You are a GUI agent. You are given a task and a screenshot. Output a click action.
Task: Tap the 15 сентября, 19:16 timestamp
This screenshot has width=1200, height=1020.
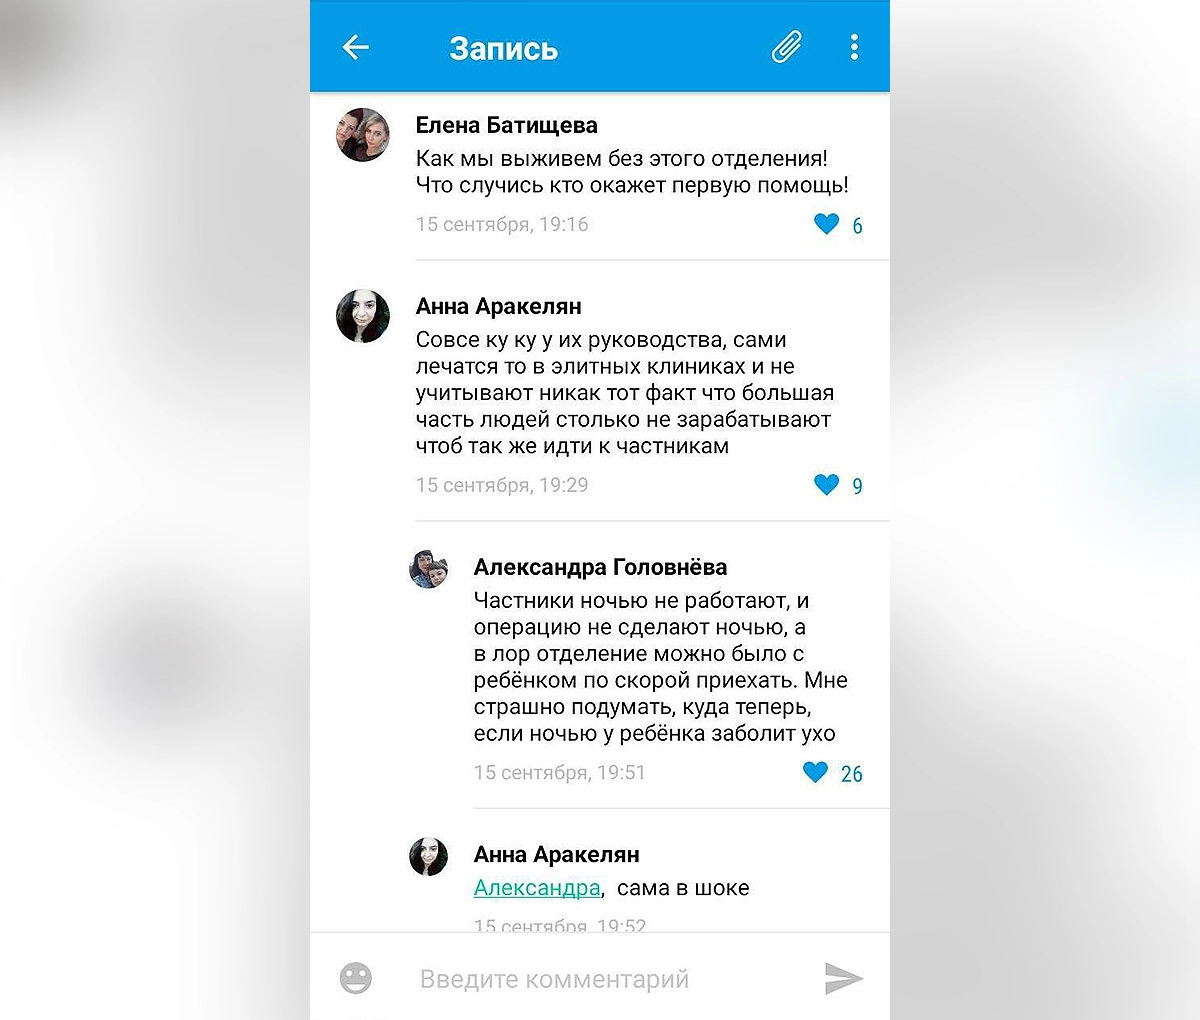502,225
